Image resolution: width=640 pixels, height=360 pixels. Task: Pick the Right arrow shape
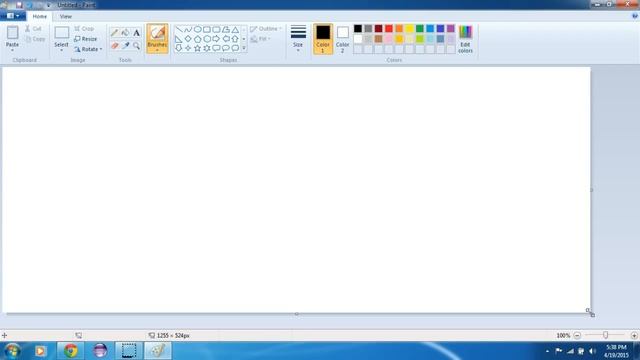[x=216, y=39]
